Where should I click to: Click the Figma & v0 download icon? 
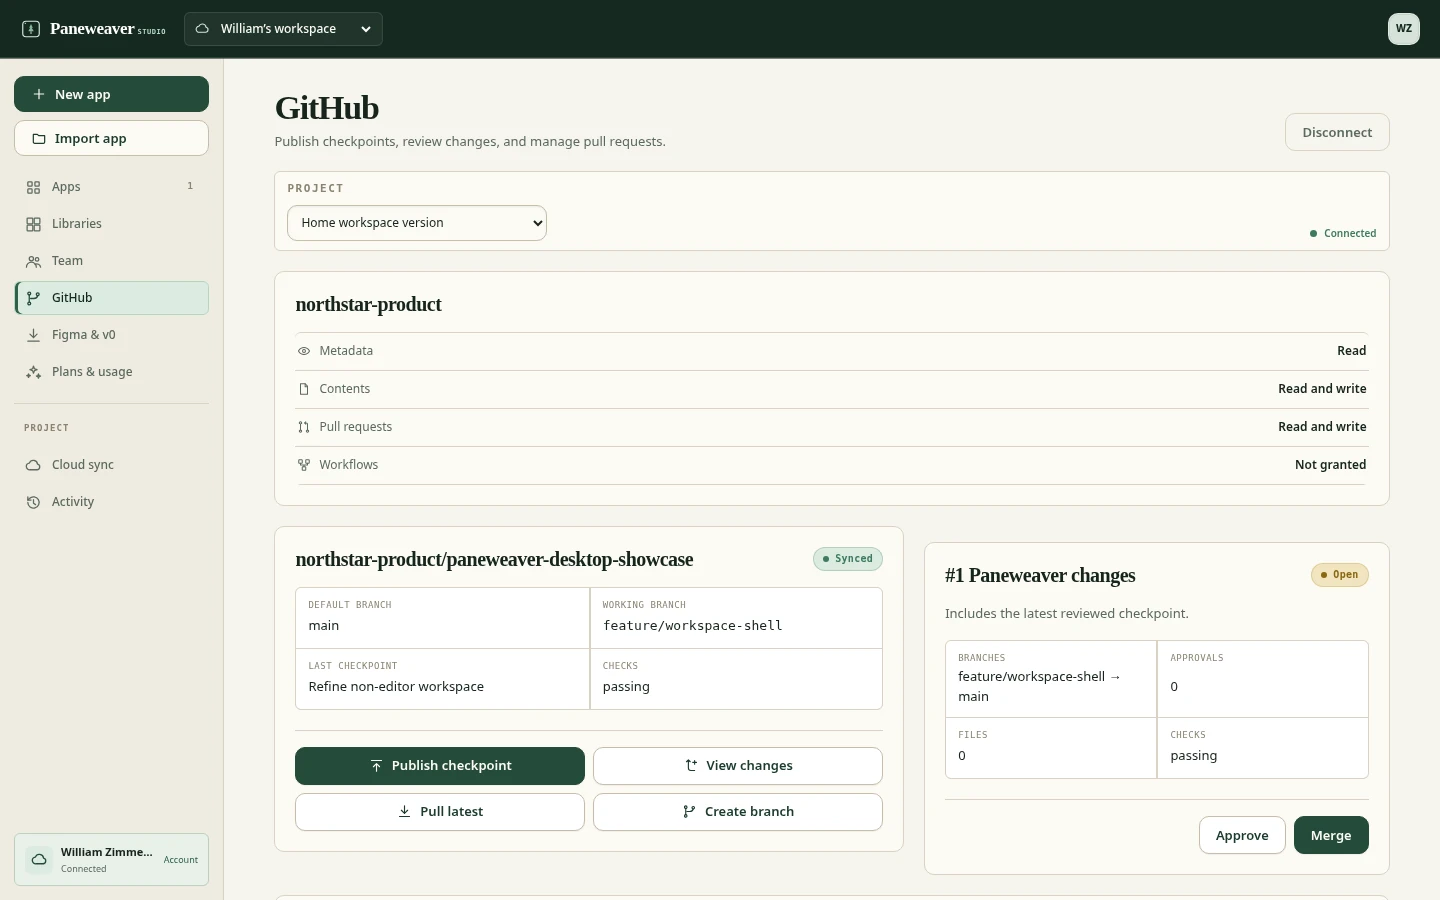tap(33, 335)
